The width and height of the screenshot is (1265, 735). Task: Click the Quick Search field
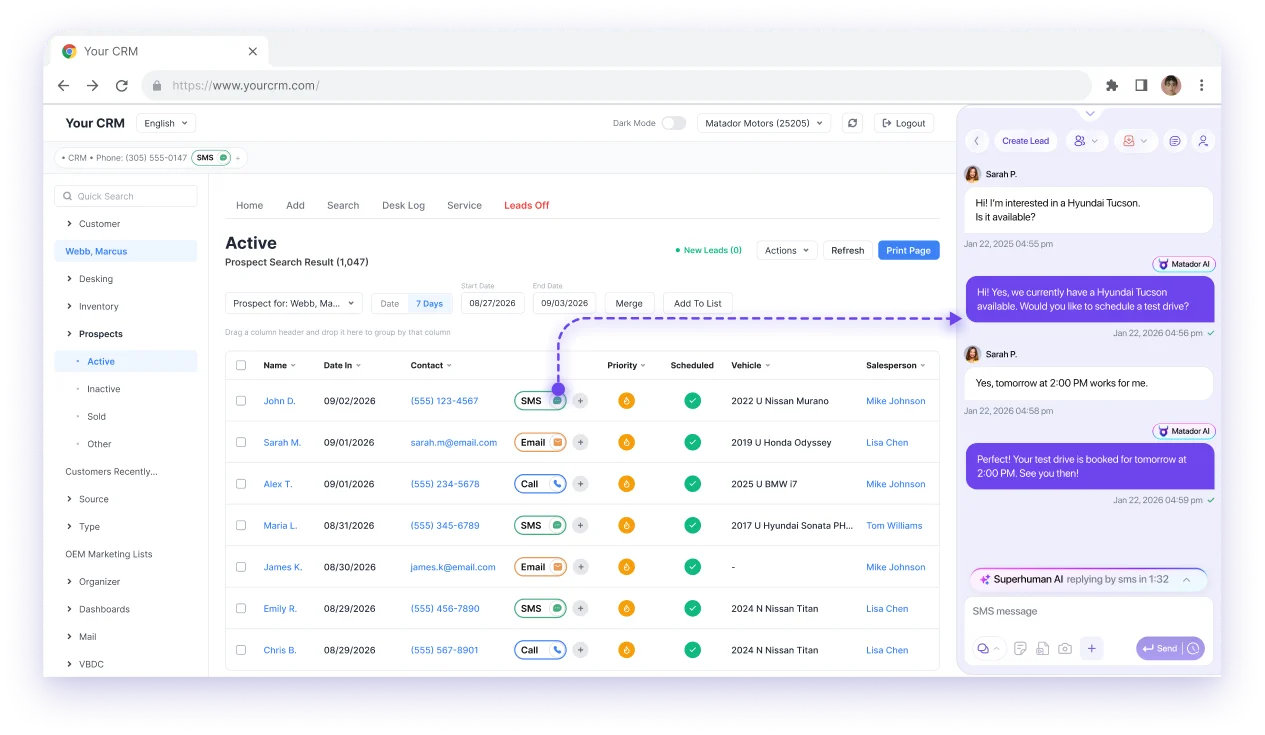pyautogui.click(x=126, y=196)
